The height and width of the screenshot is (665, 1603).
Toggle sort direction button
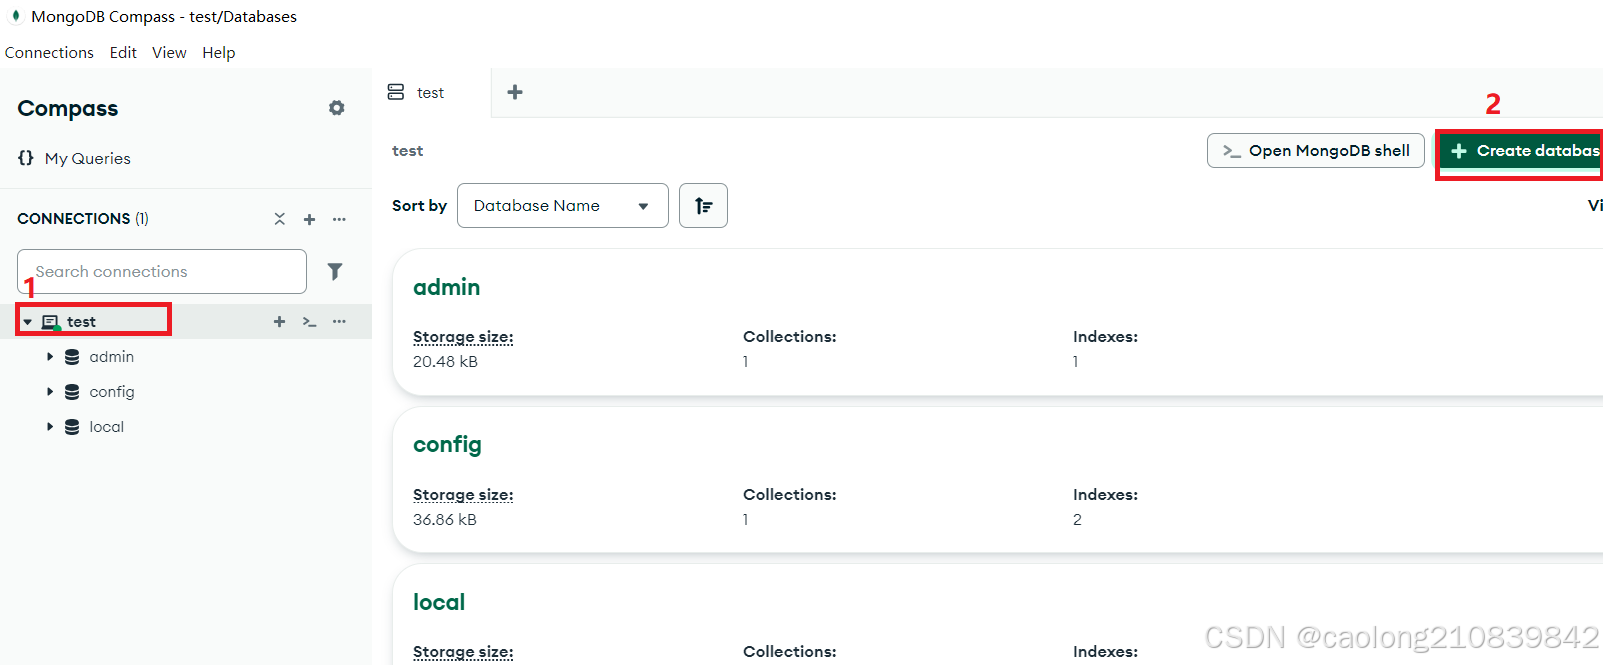point(703,205)
